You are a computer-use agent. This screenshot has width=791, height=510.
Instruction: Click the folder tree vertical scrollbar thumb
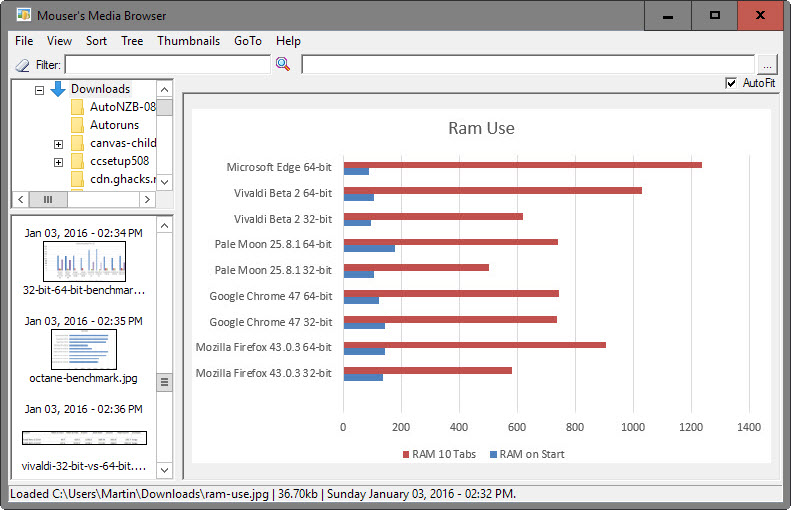[164, 107]
